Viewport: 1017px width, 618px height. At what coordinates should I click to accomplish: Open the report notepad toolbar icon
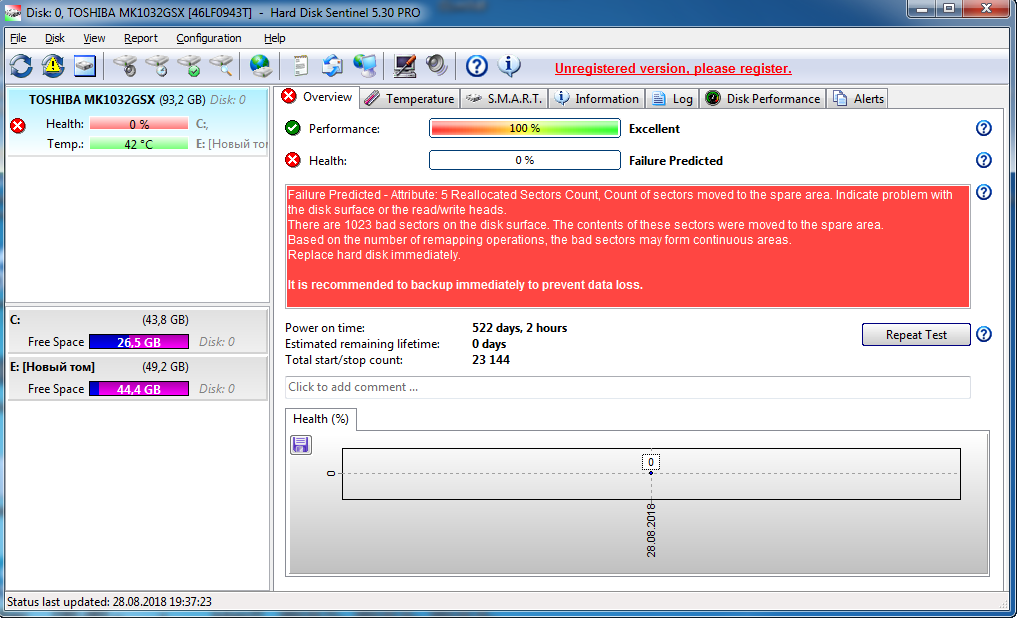coord(300,65)
